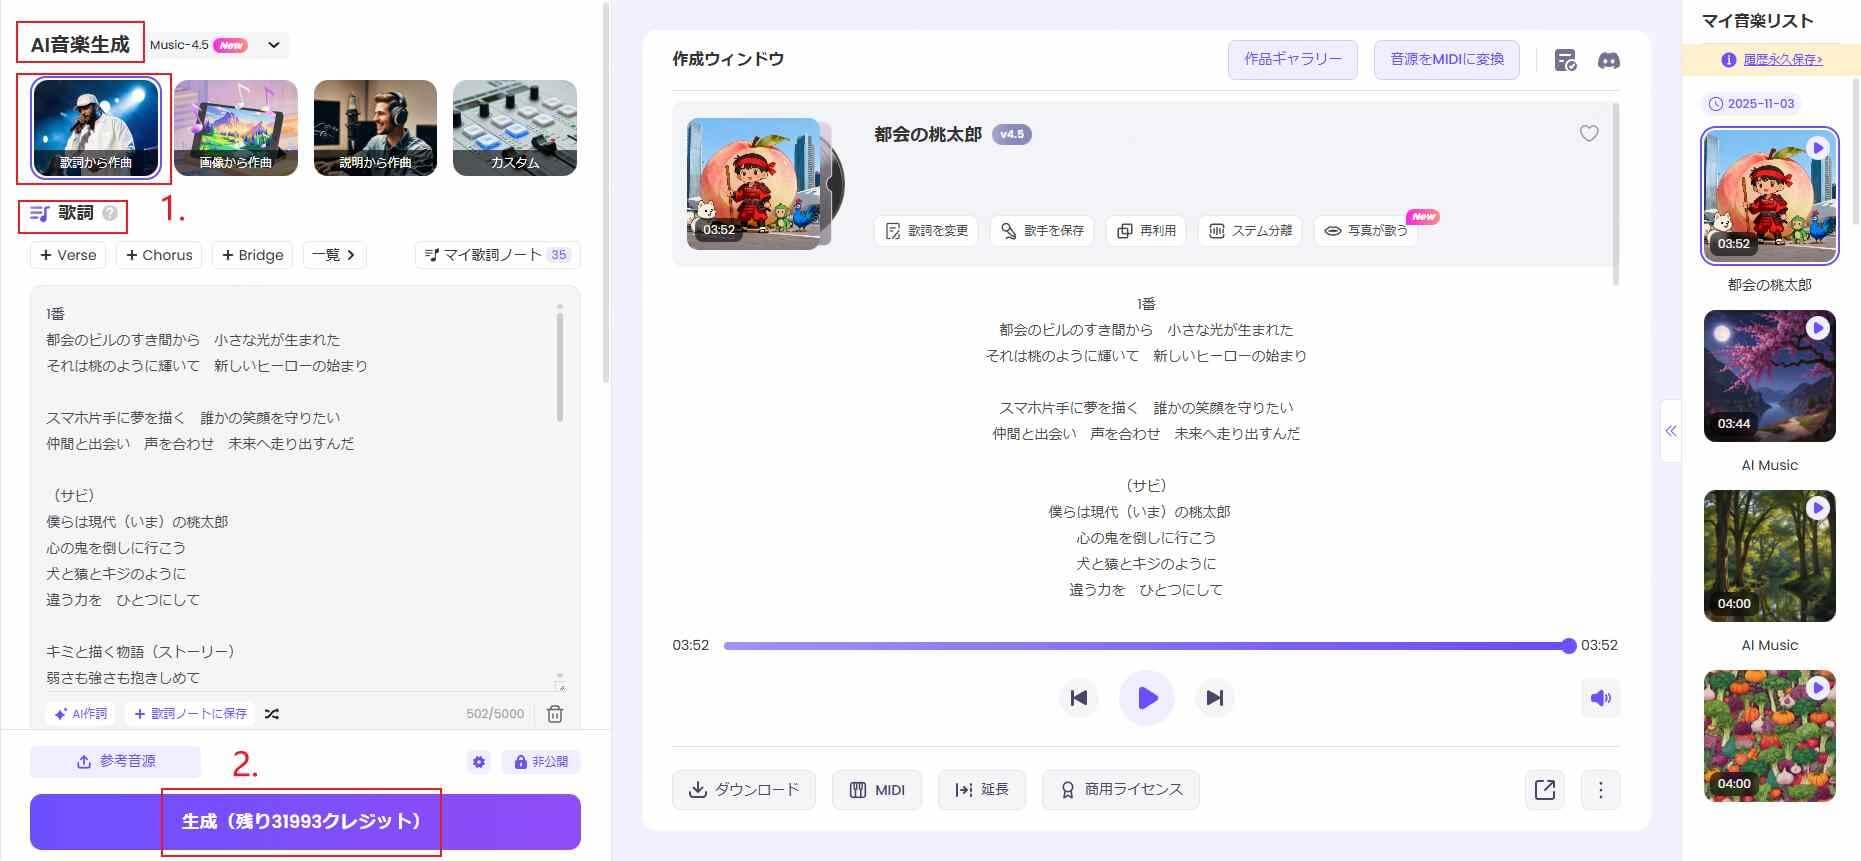Viewport: 1861px width, 861px height.
Task: Click the 履歴永久保存 link
Action: click(x=1782, y=60)
